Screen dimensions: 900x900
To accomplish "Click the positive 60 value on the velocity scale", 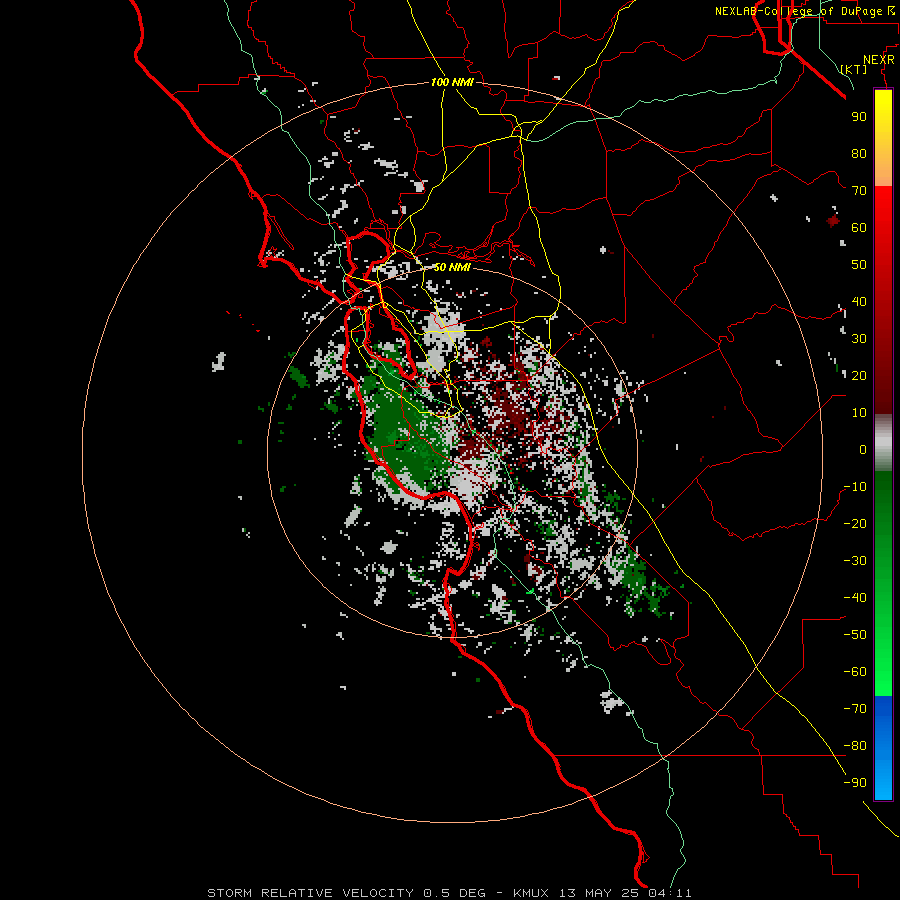I will 859,227.
